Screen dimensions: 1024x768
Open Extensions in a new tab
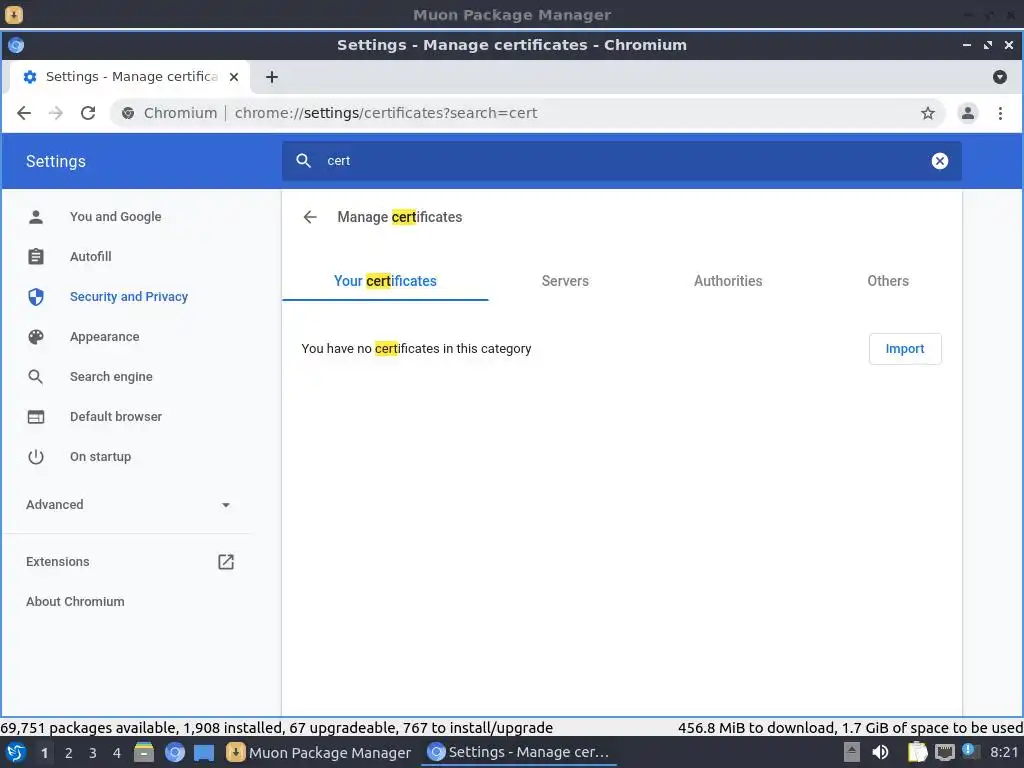tap(57, 562)
